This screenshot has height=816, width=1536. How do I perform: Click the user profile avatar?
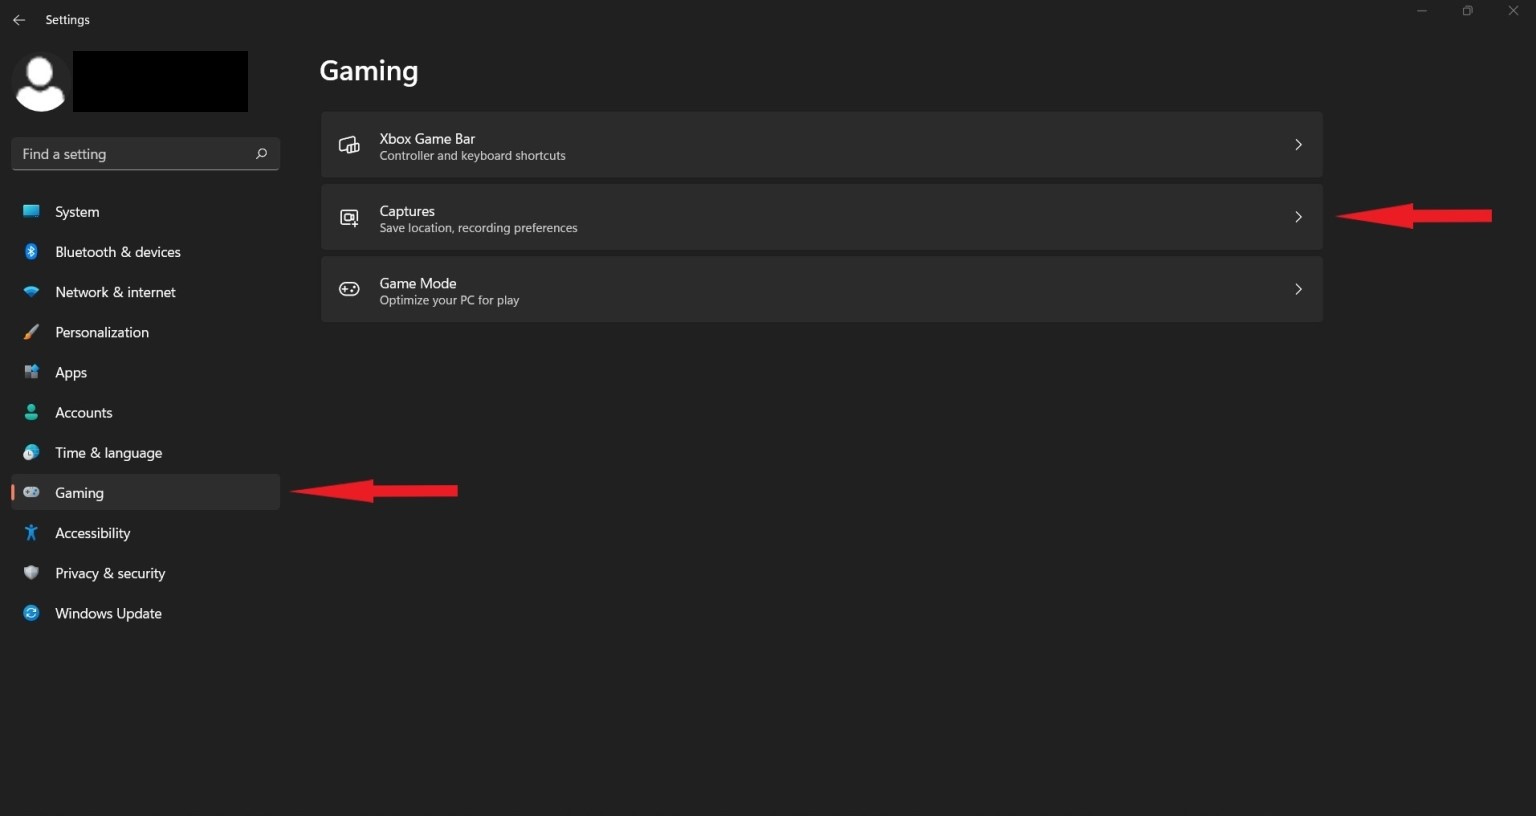(x=40, y=82)
